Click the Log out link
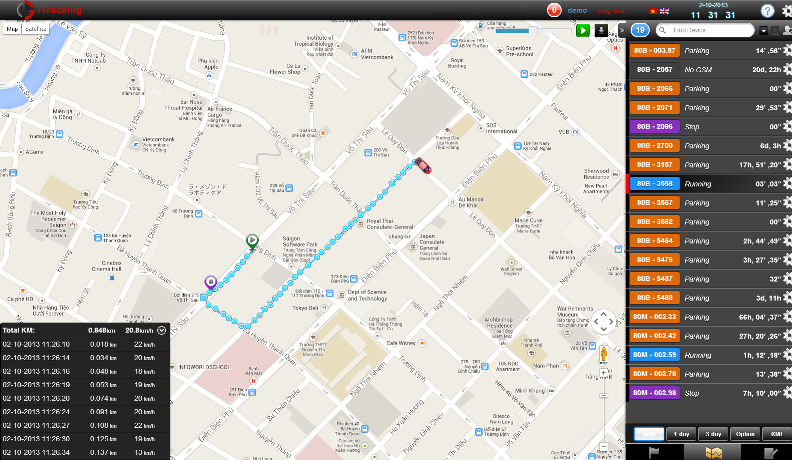This screenshot has width=792, height=460. pyautogui.click(x=611, y=10)
